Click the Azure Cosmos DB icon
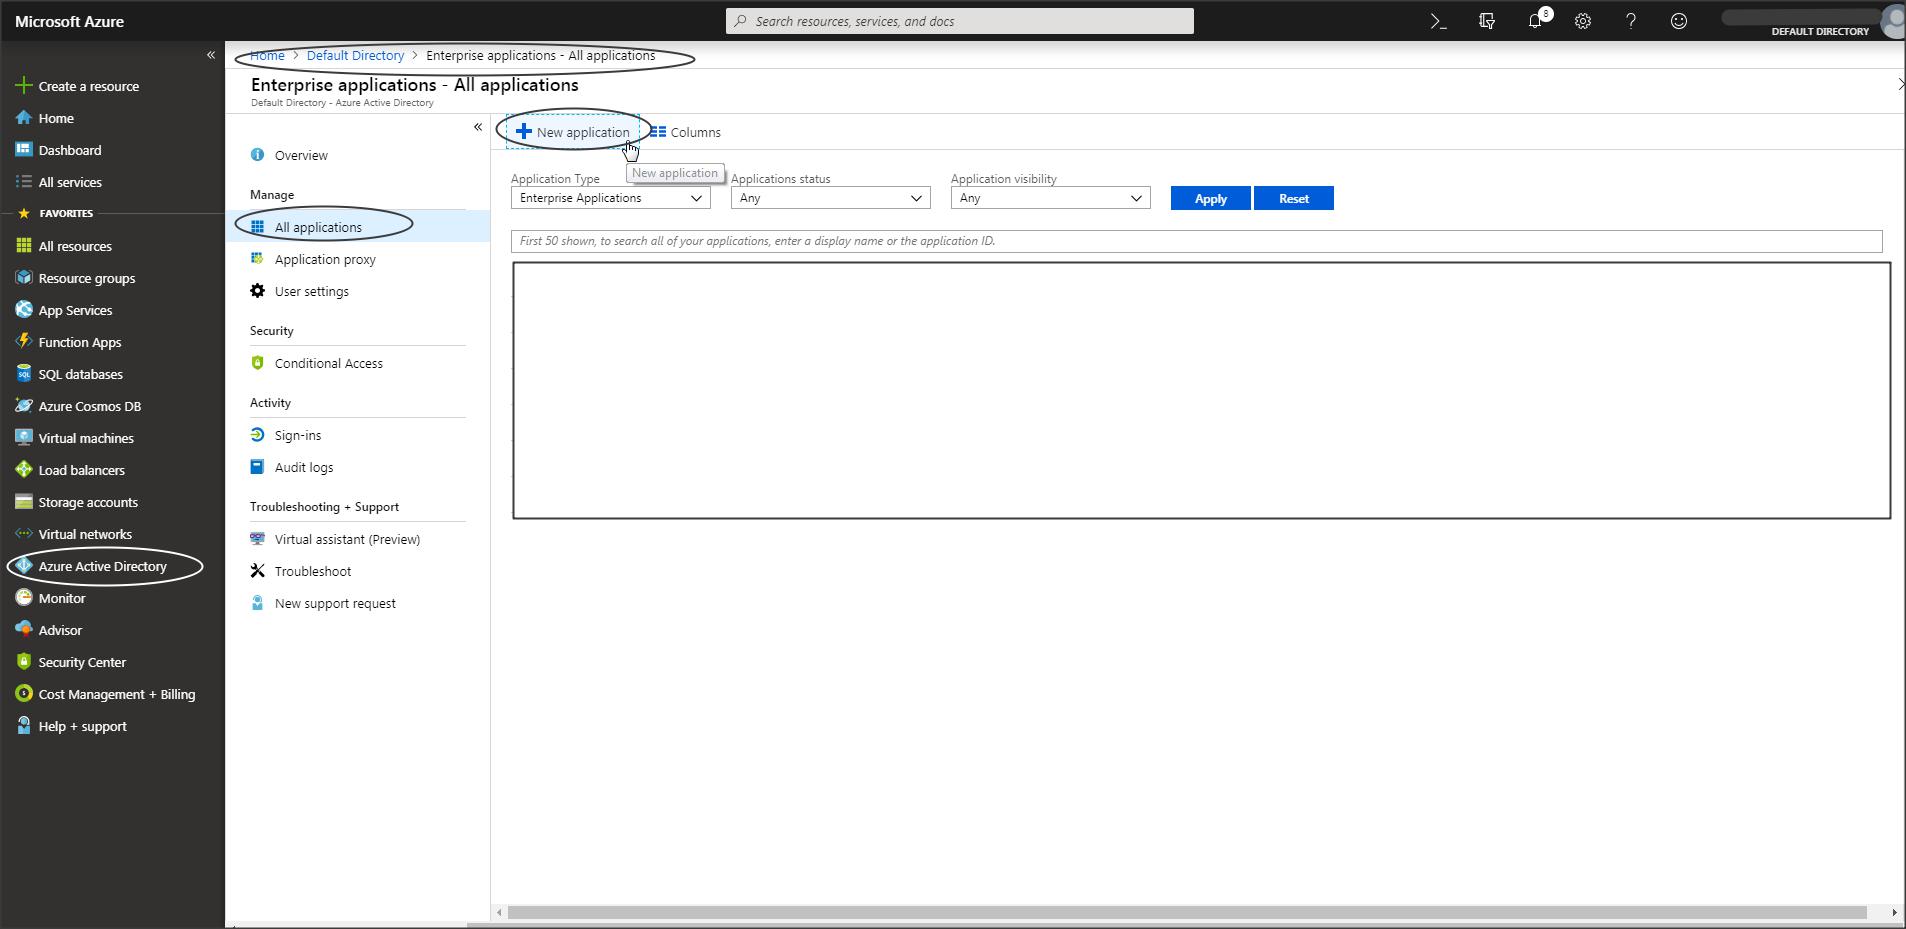The width and height of the screenshot is (1906, 929). [x=24, y=406]
